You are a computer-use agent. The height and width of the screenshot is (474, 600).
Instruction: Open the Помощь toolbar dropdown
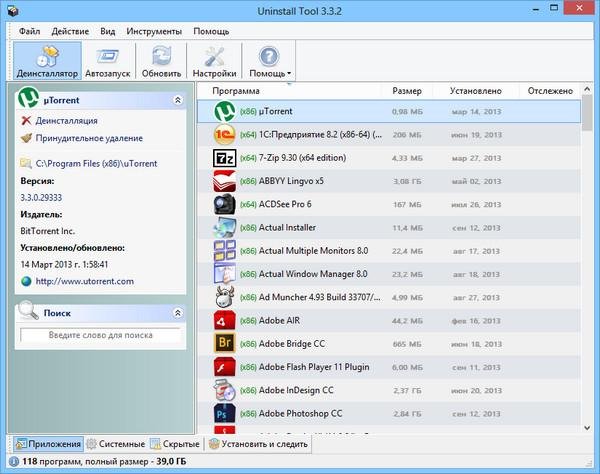click(270, 60)
